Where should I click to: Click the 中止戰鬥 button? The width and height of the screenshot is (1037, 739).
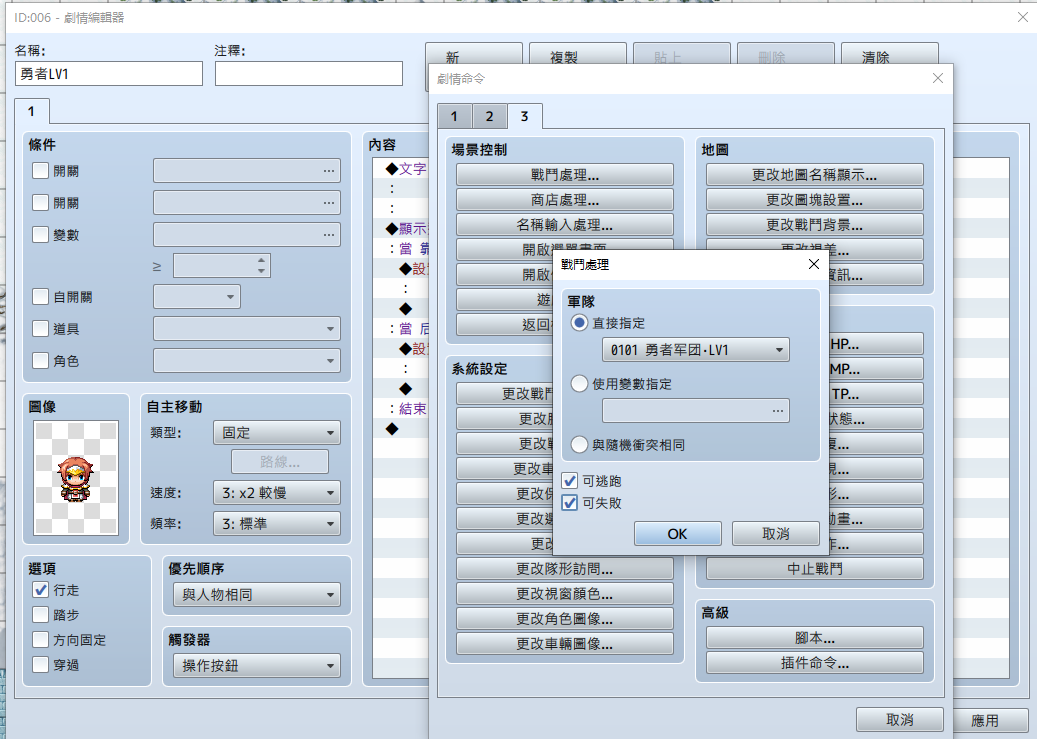point(815,568)
